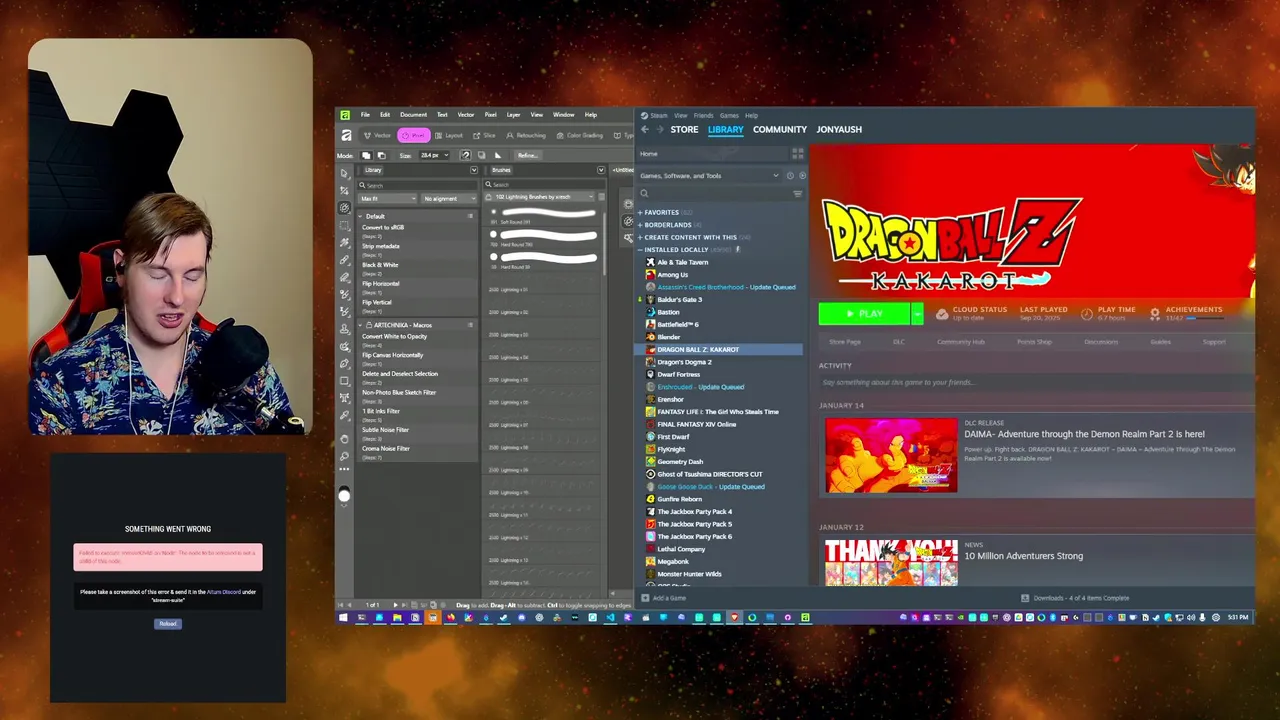Open the Retouching studio in Affinity

point(525,135)
